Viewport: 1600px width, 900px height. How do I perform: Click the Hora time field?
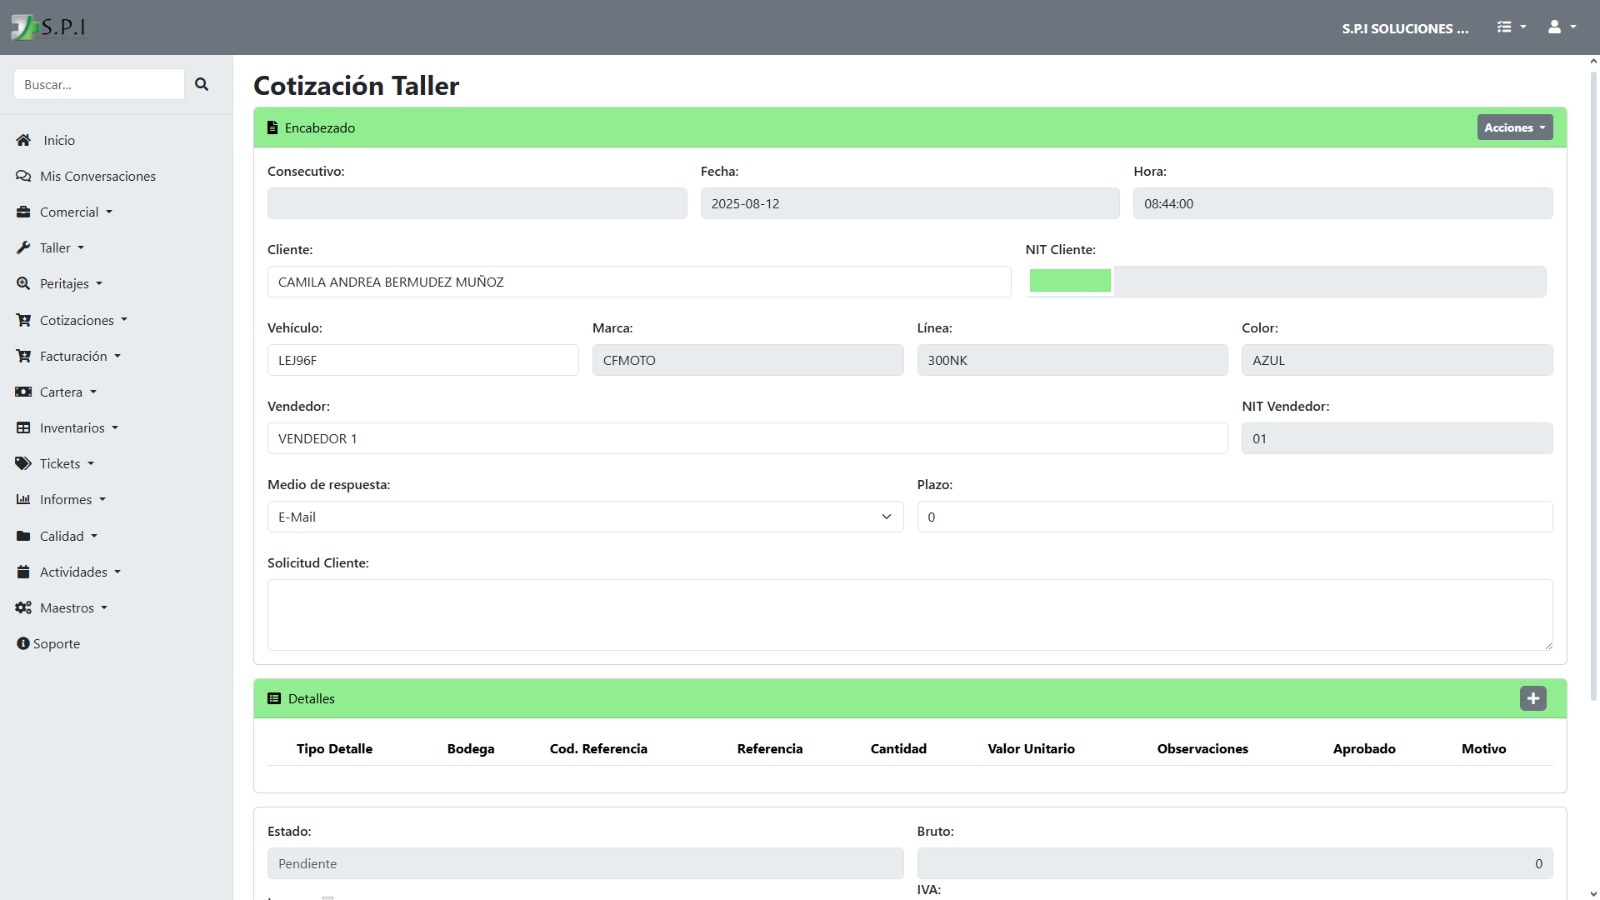pyautogui.click(x=1343, y=203)
